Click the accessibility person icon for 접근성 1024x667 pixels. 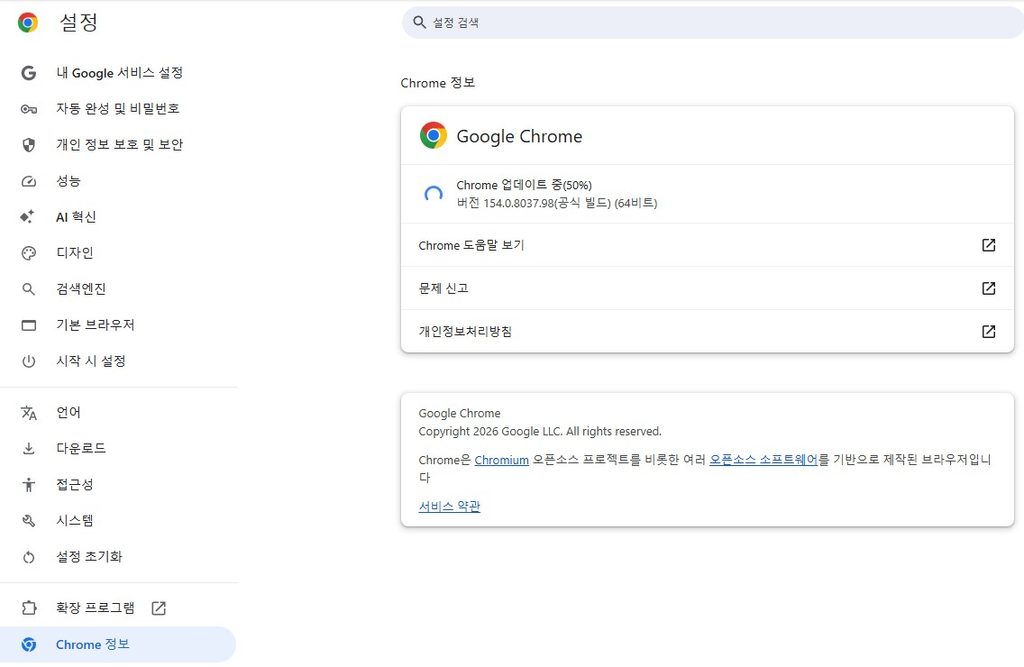tap(29, 484)
